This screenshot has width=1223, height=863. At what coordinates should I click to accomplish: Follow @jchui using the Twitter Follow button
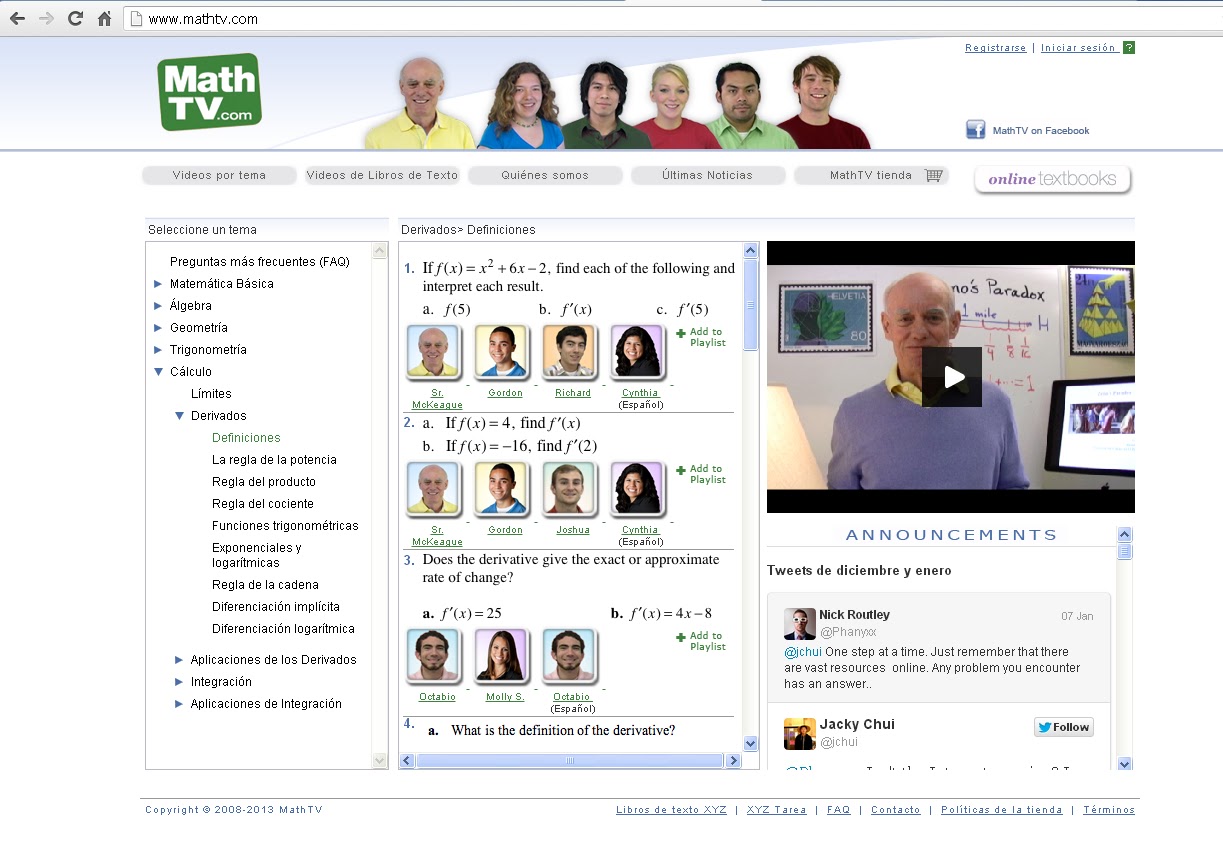[1063, 727]
